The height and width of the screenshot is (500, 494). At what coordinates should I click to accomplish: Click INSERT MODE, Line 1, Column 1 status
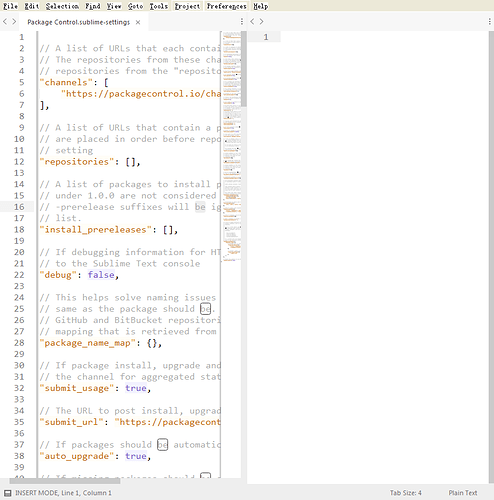[x=63, y=493]
